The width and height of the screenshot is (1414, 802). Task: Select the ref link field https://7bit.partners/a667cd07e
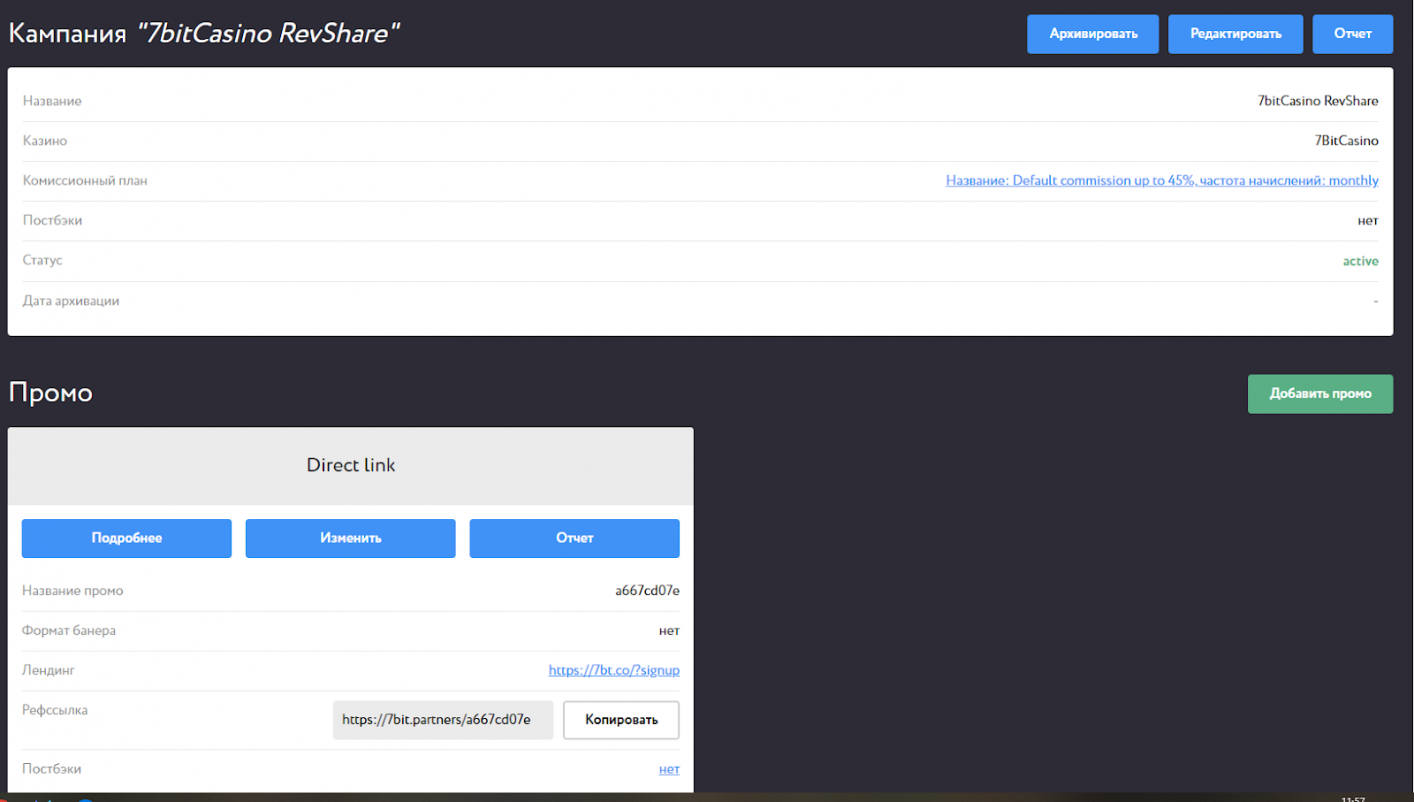(443, 720)
